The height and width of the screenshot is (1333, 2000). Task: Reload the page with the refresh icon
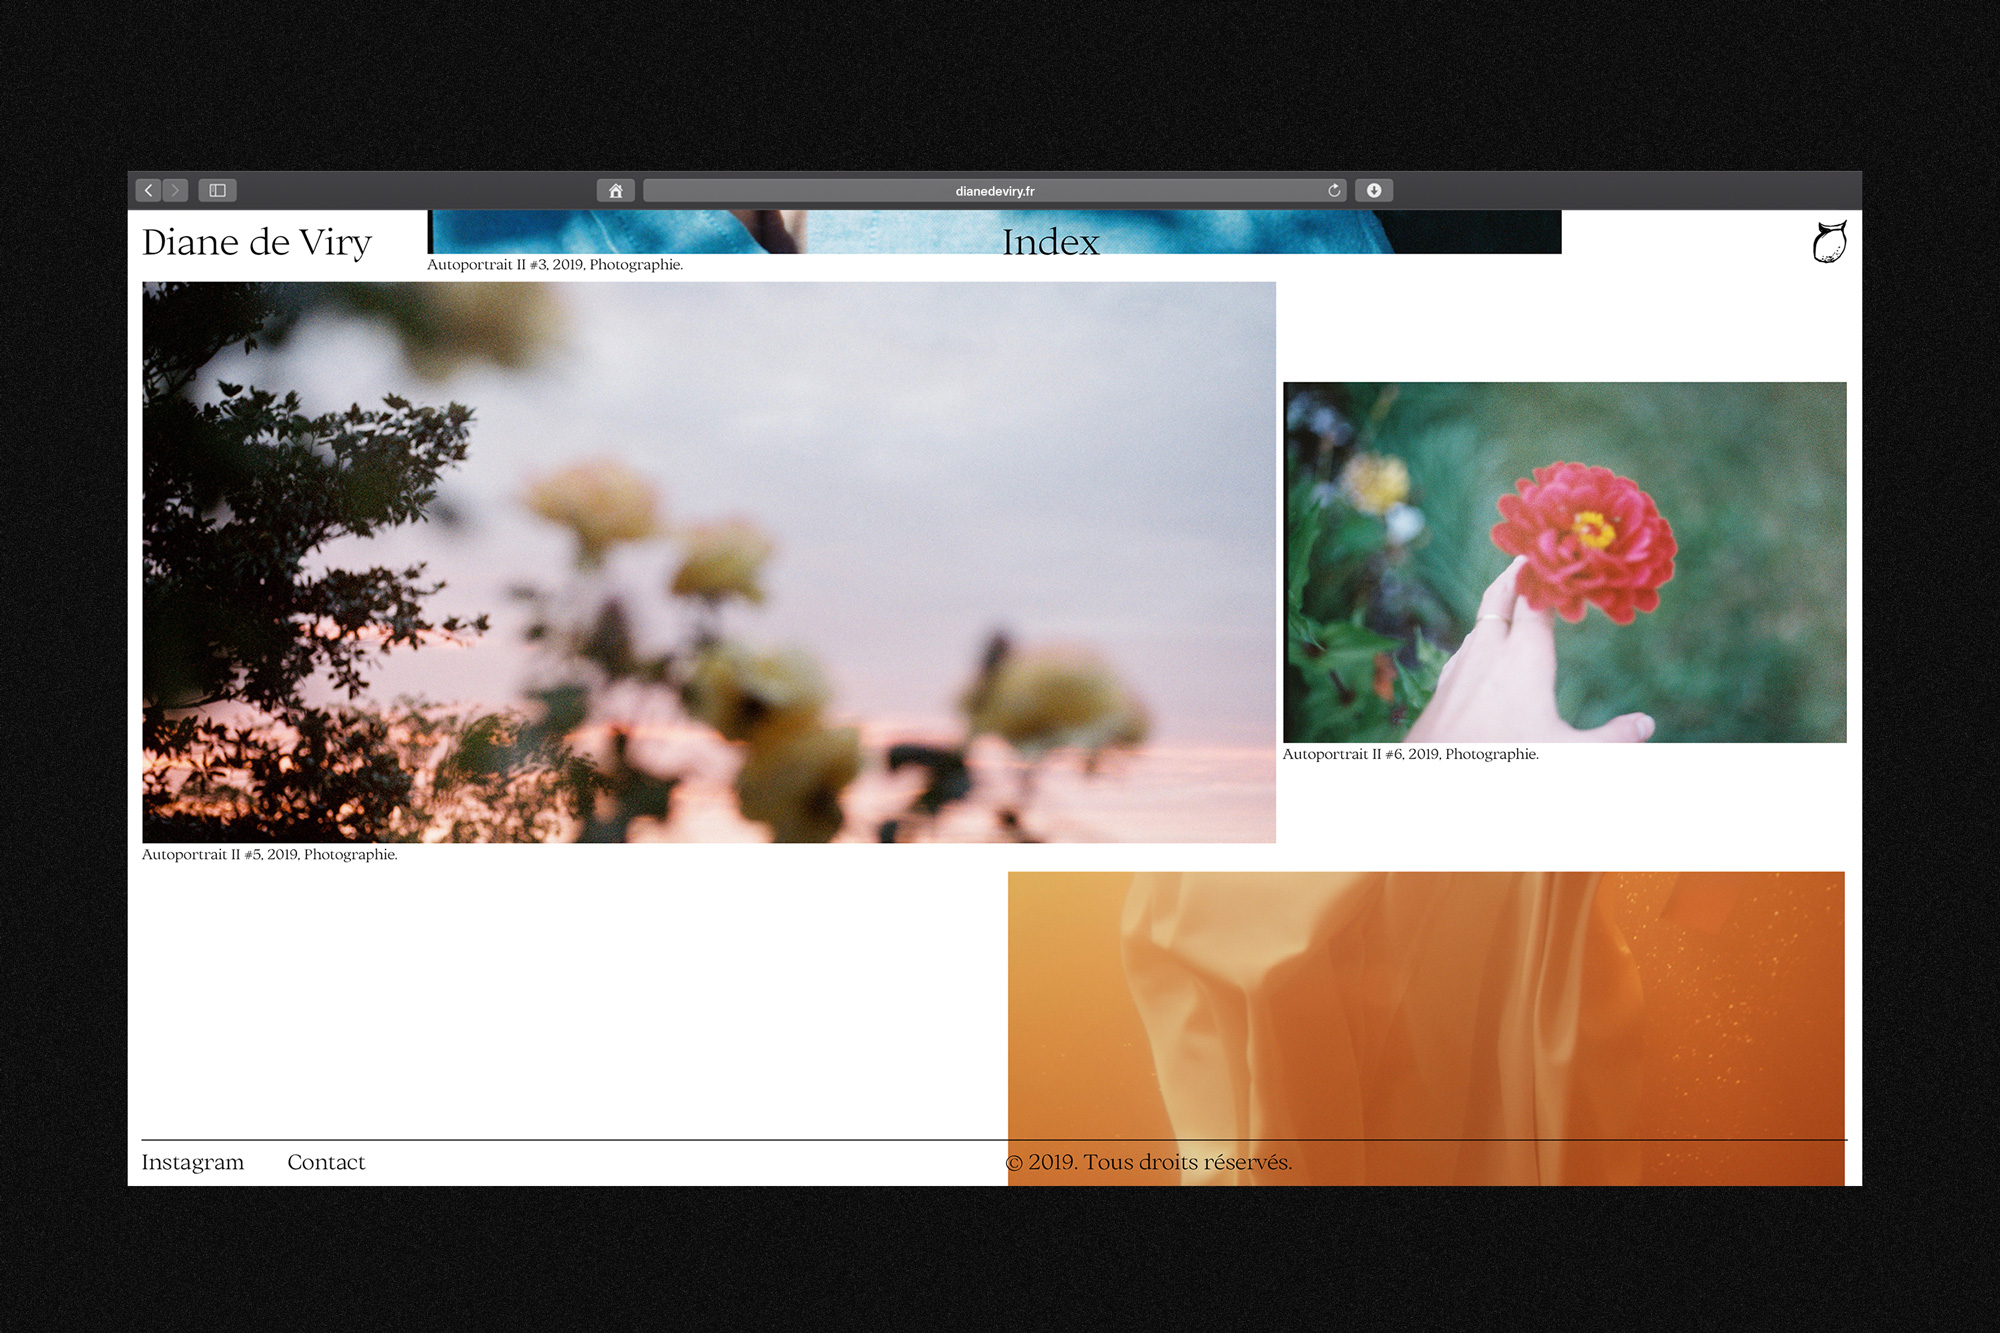1333,190
